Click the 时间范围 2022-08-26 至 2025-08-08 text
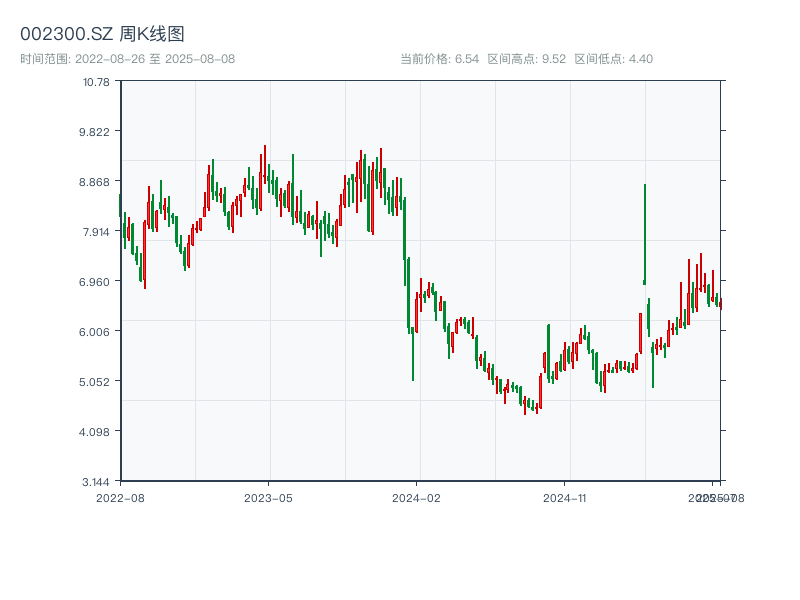The width and height of the screenshot is (800, 600). pos(128,59)
